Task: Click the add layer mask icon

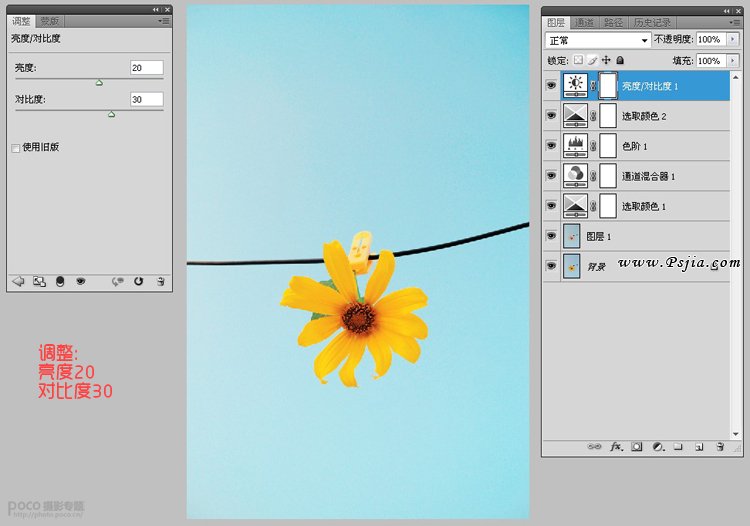Action: tap(638, 447)
